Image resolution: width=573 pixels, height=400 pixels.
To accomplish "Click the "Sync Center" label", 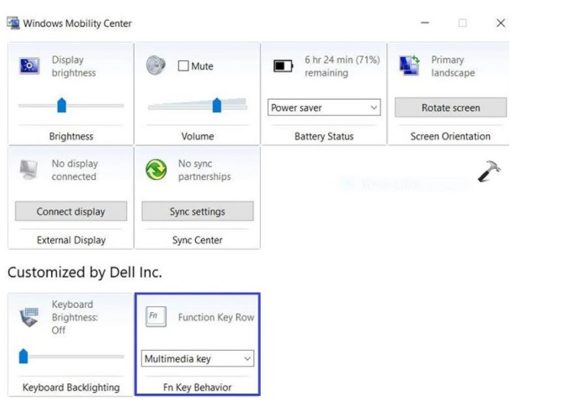I will [197, 240].
